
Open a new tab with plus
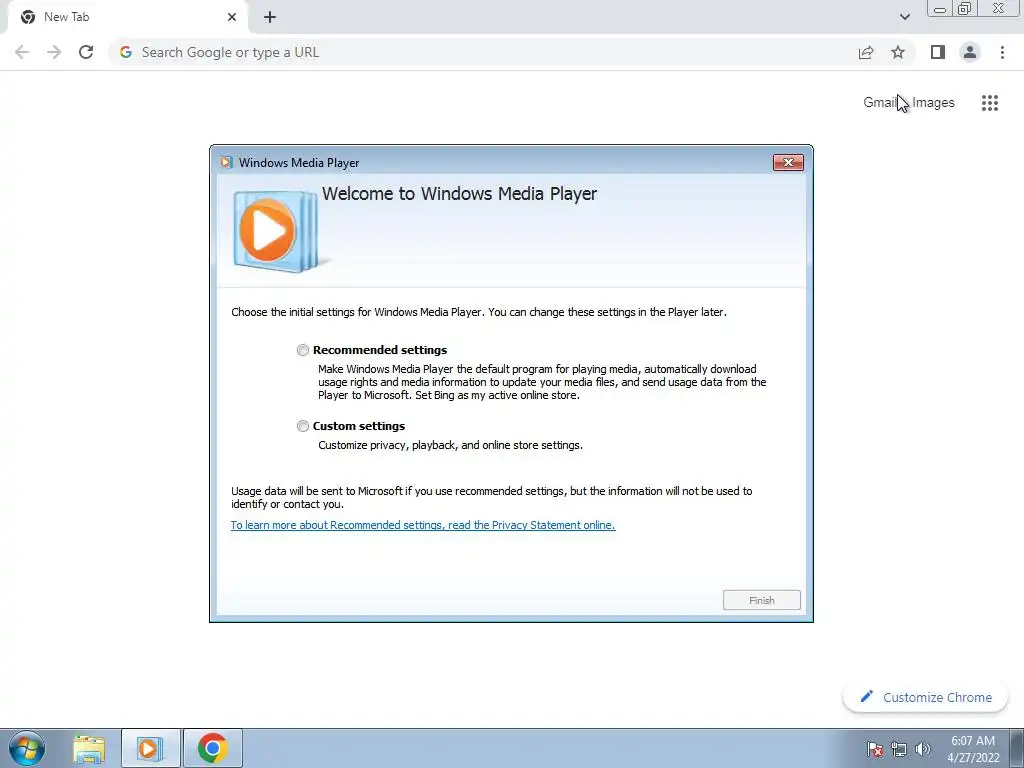click(270, 17)
